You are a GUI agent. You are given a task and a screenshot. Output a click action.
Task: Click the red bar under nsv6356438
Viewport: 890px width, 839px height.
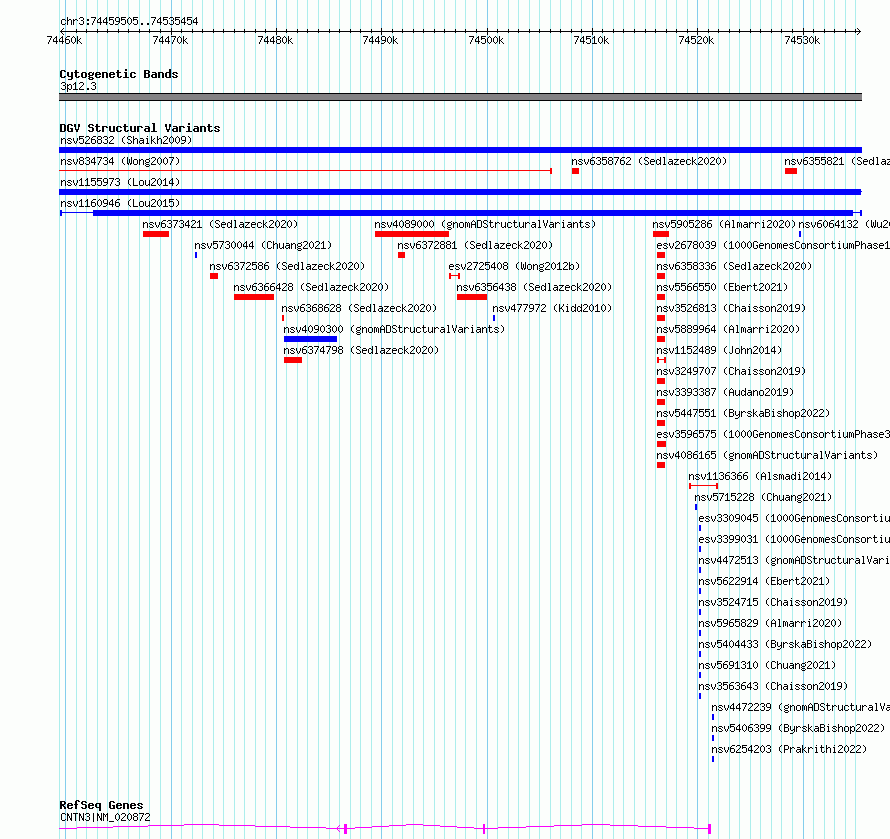pyautogui.click(x=472, y=297)
